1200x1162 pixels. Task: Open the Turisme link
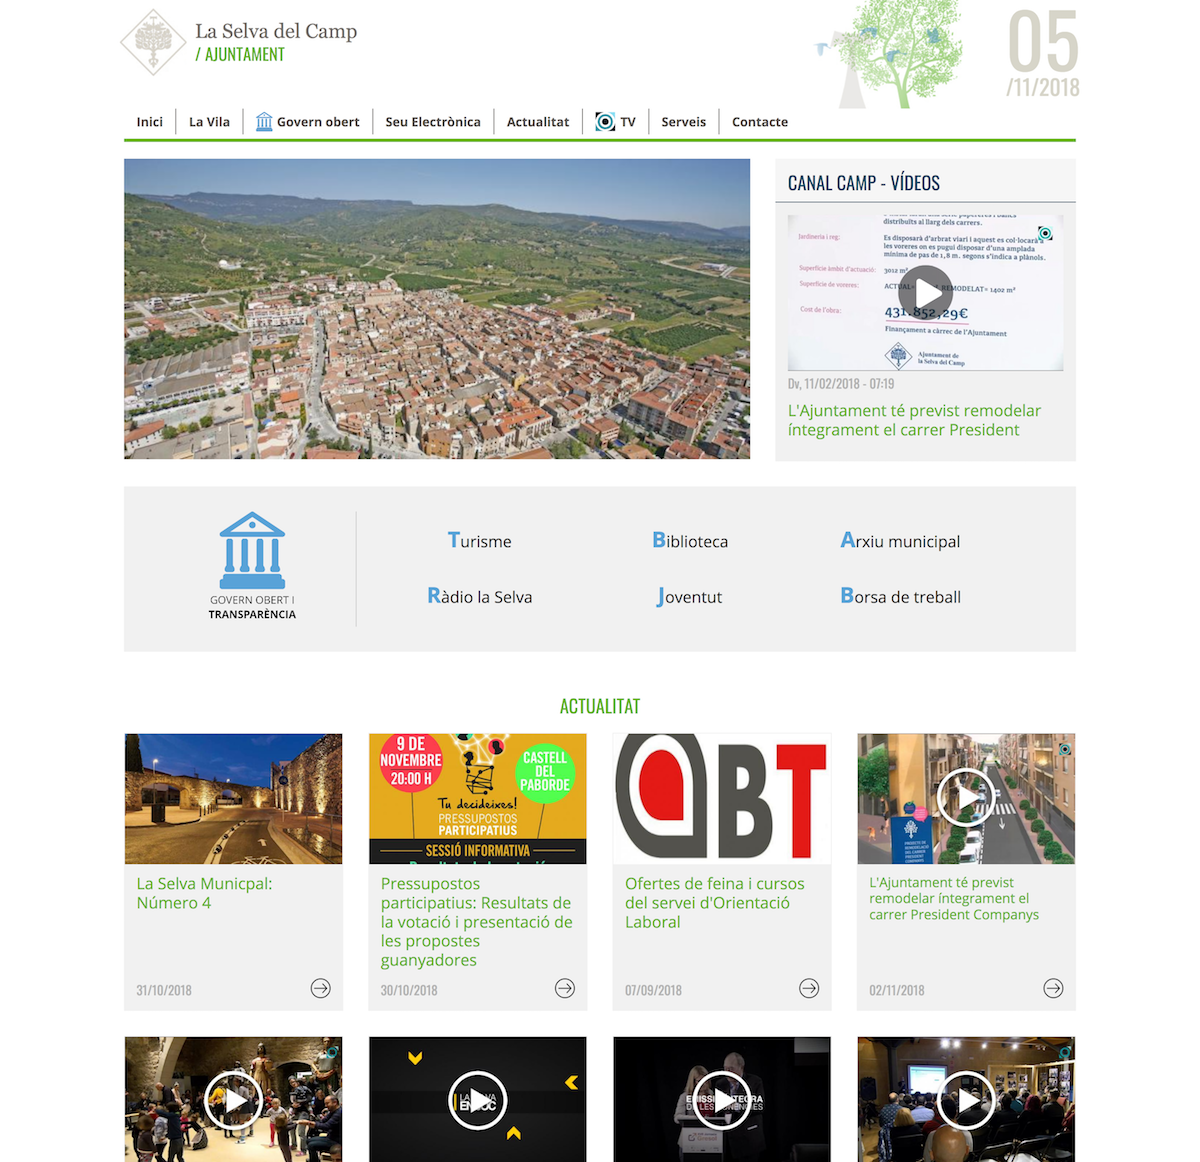pyautogui.click(x=480, y=541)
